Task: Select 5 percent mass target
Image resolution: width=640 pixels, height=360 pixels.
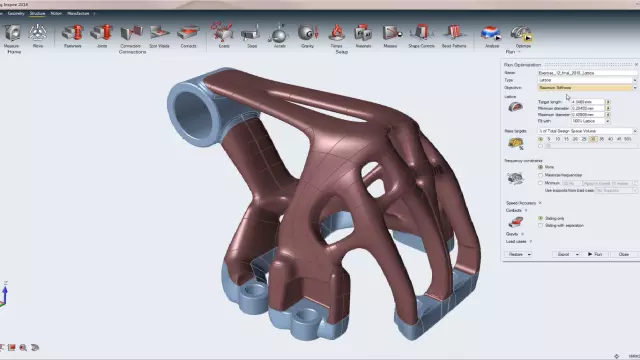Action: pyautogui.click(x=549, y=139)
